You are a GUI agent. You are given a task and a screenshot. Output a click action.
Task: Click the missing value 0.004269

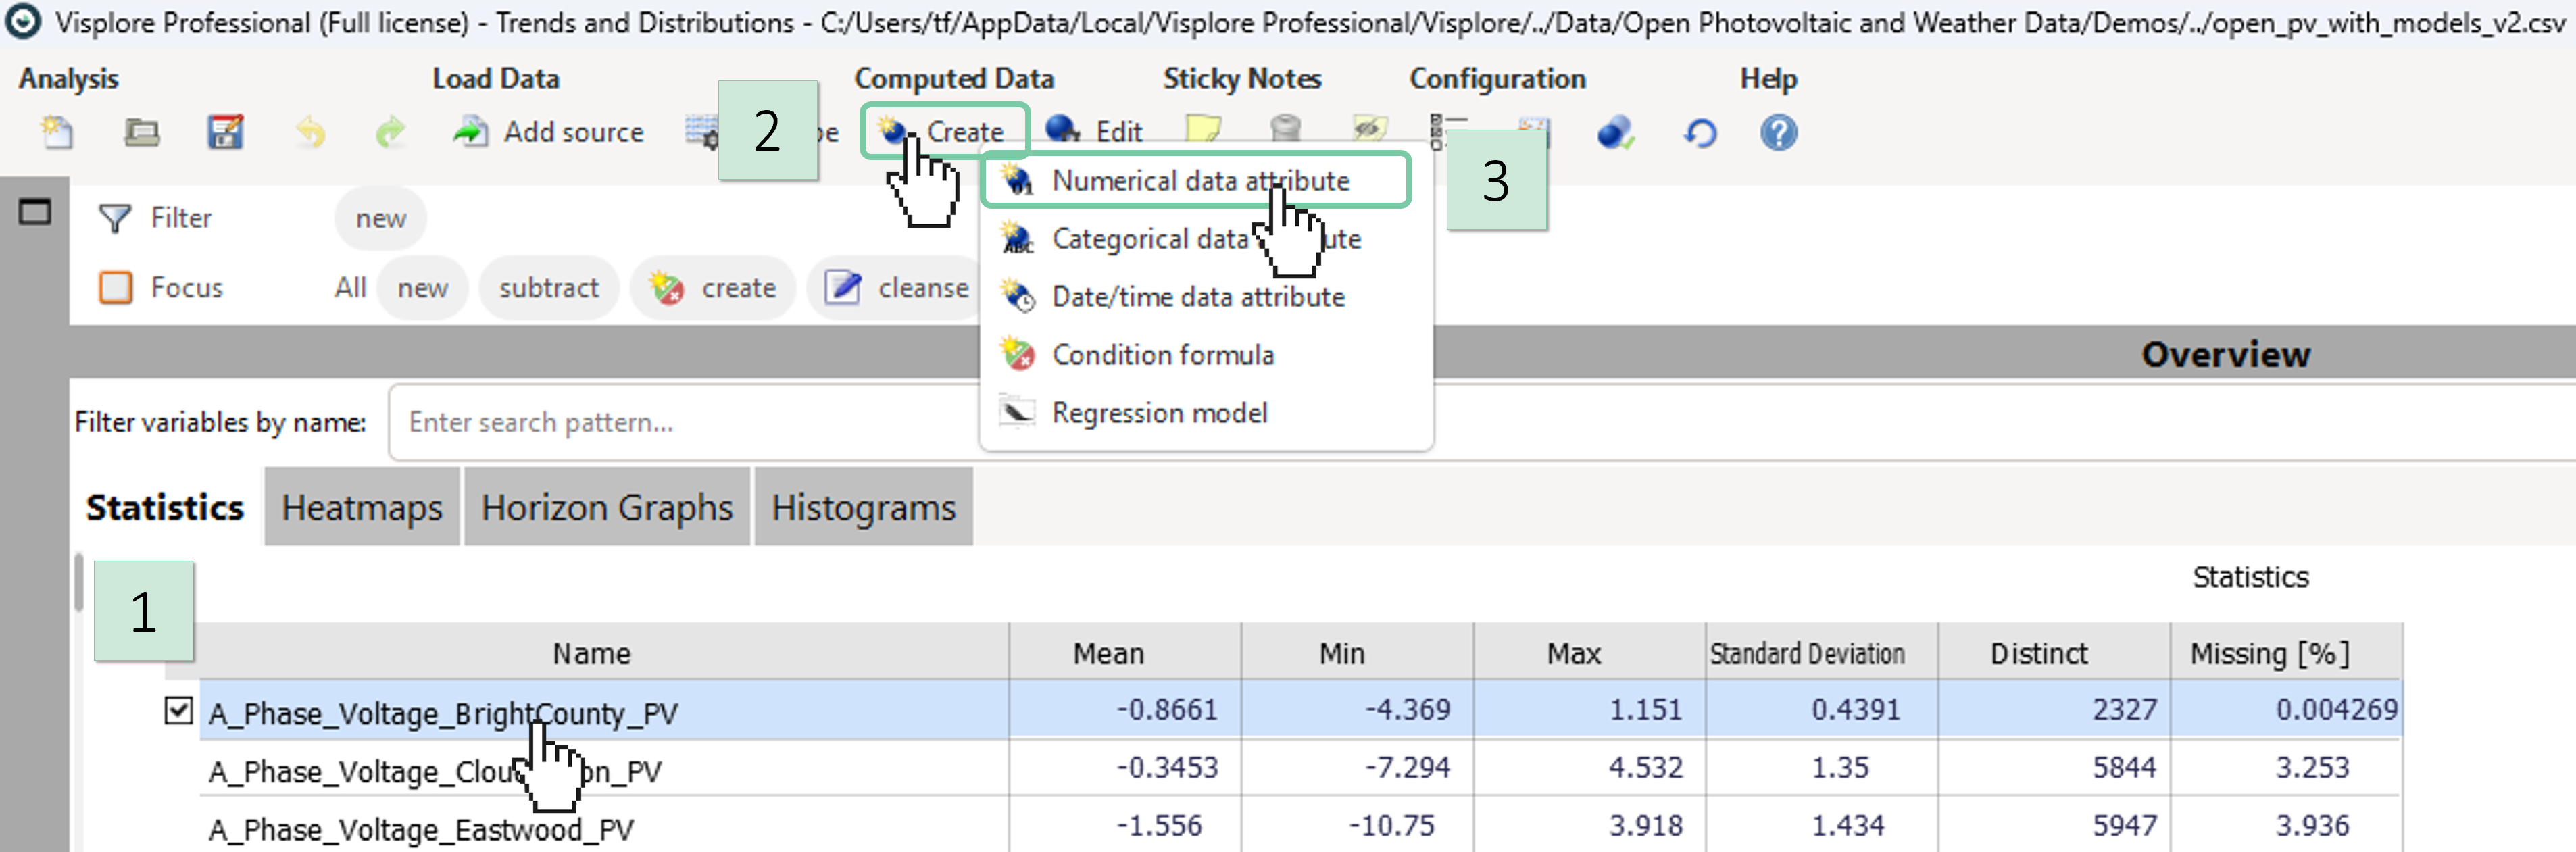(2337, 709)
